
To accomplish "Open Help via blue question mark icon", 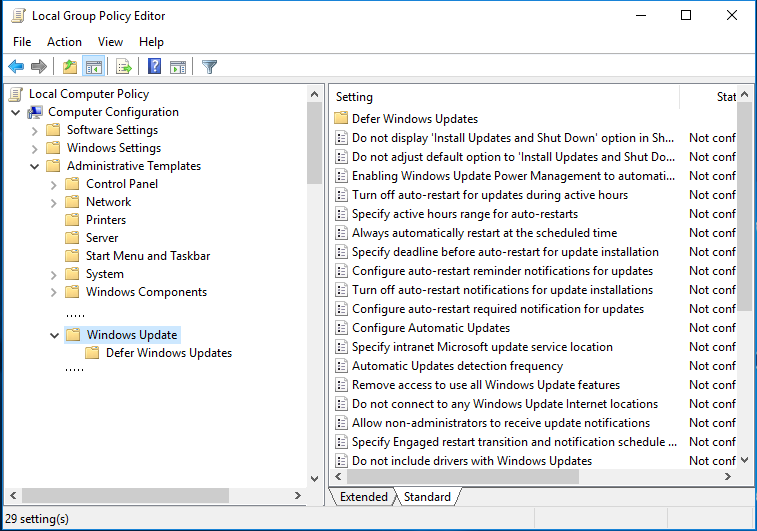I will click(x=155, y=67).
